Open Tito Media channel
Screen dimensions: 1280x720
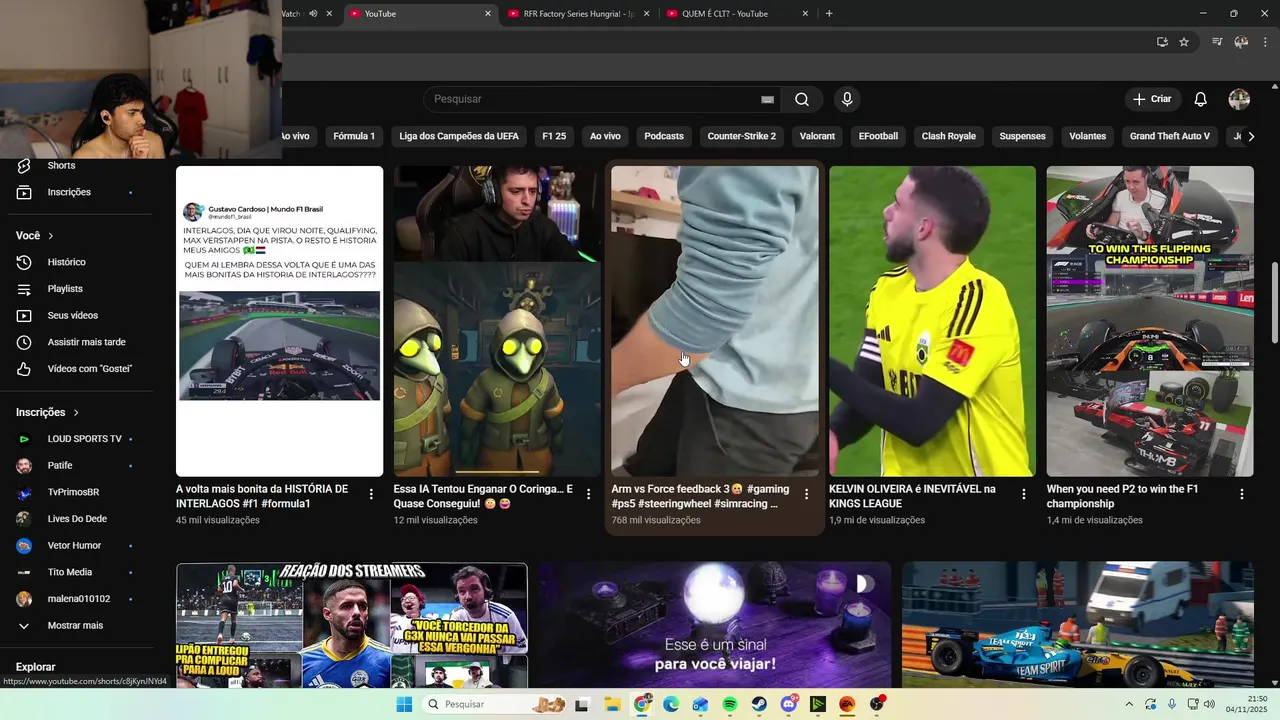click(x=70, y=572)
